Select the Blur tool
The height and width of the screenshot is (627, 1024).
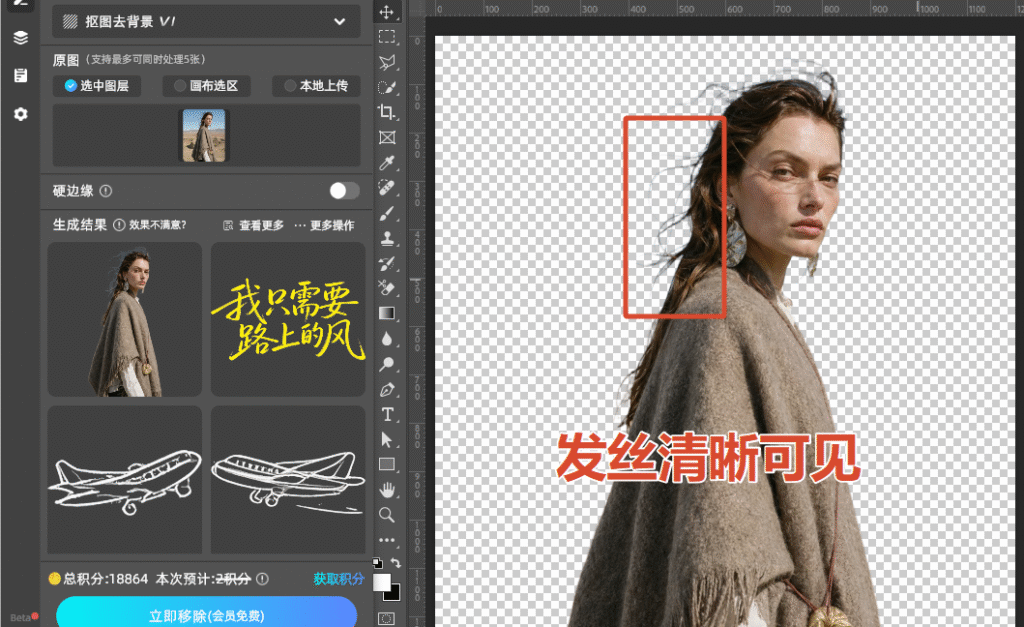[x=387, y=338]
